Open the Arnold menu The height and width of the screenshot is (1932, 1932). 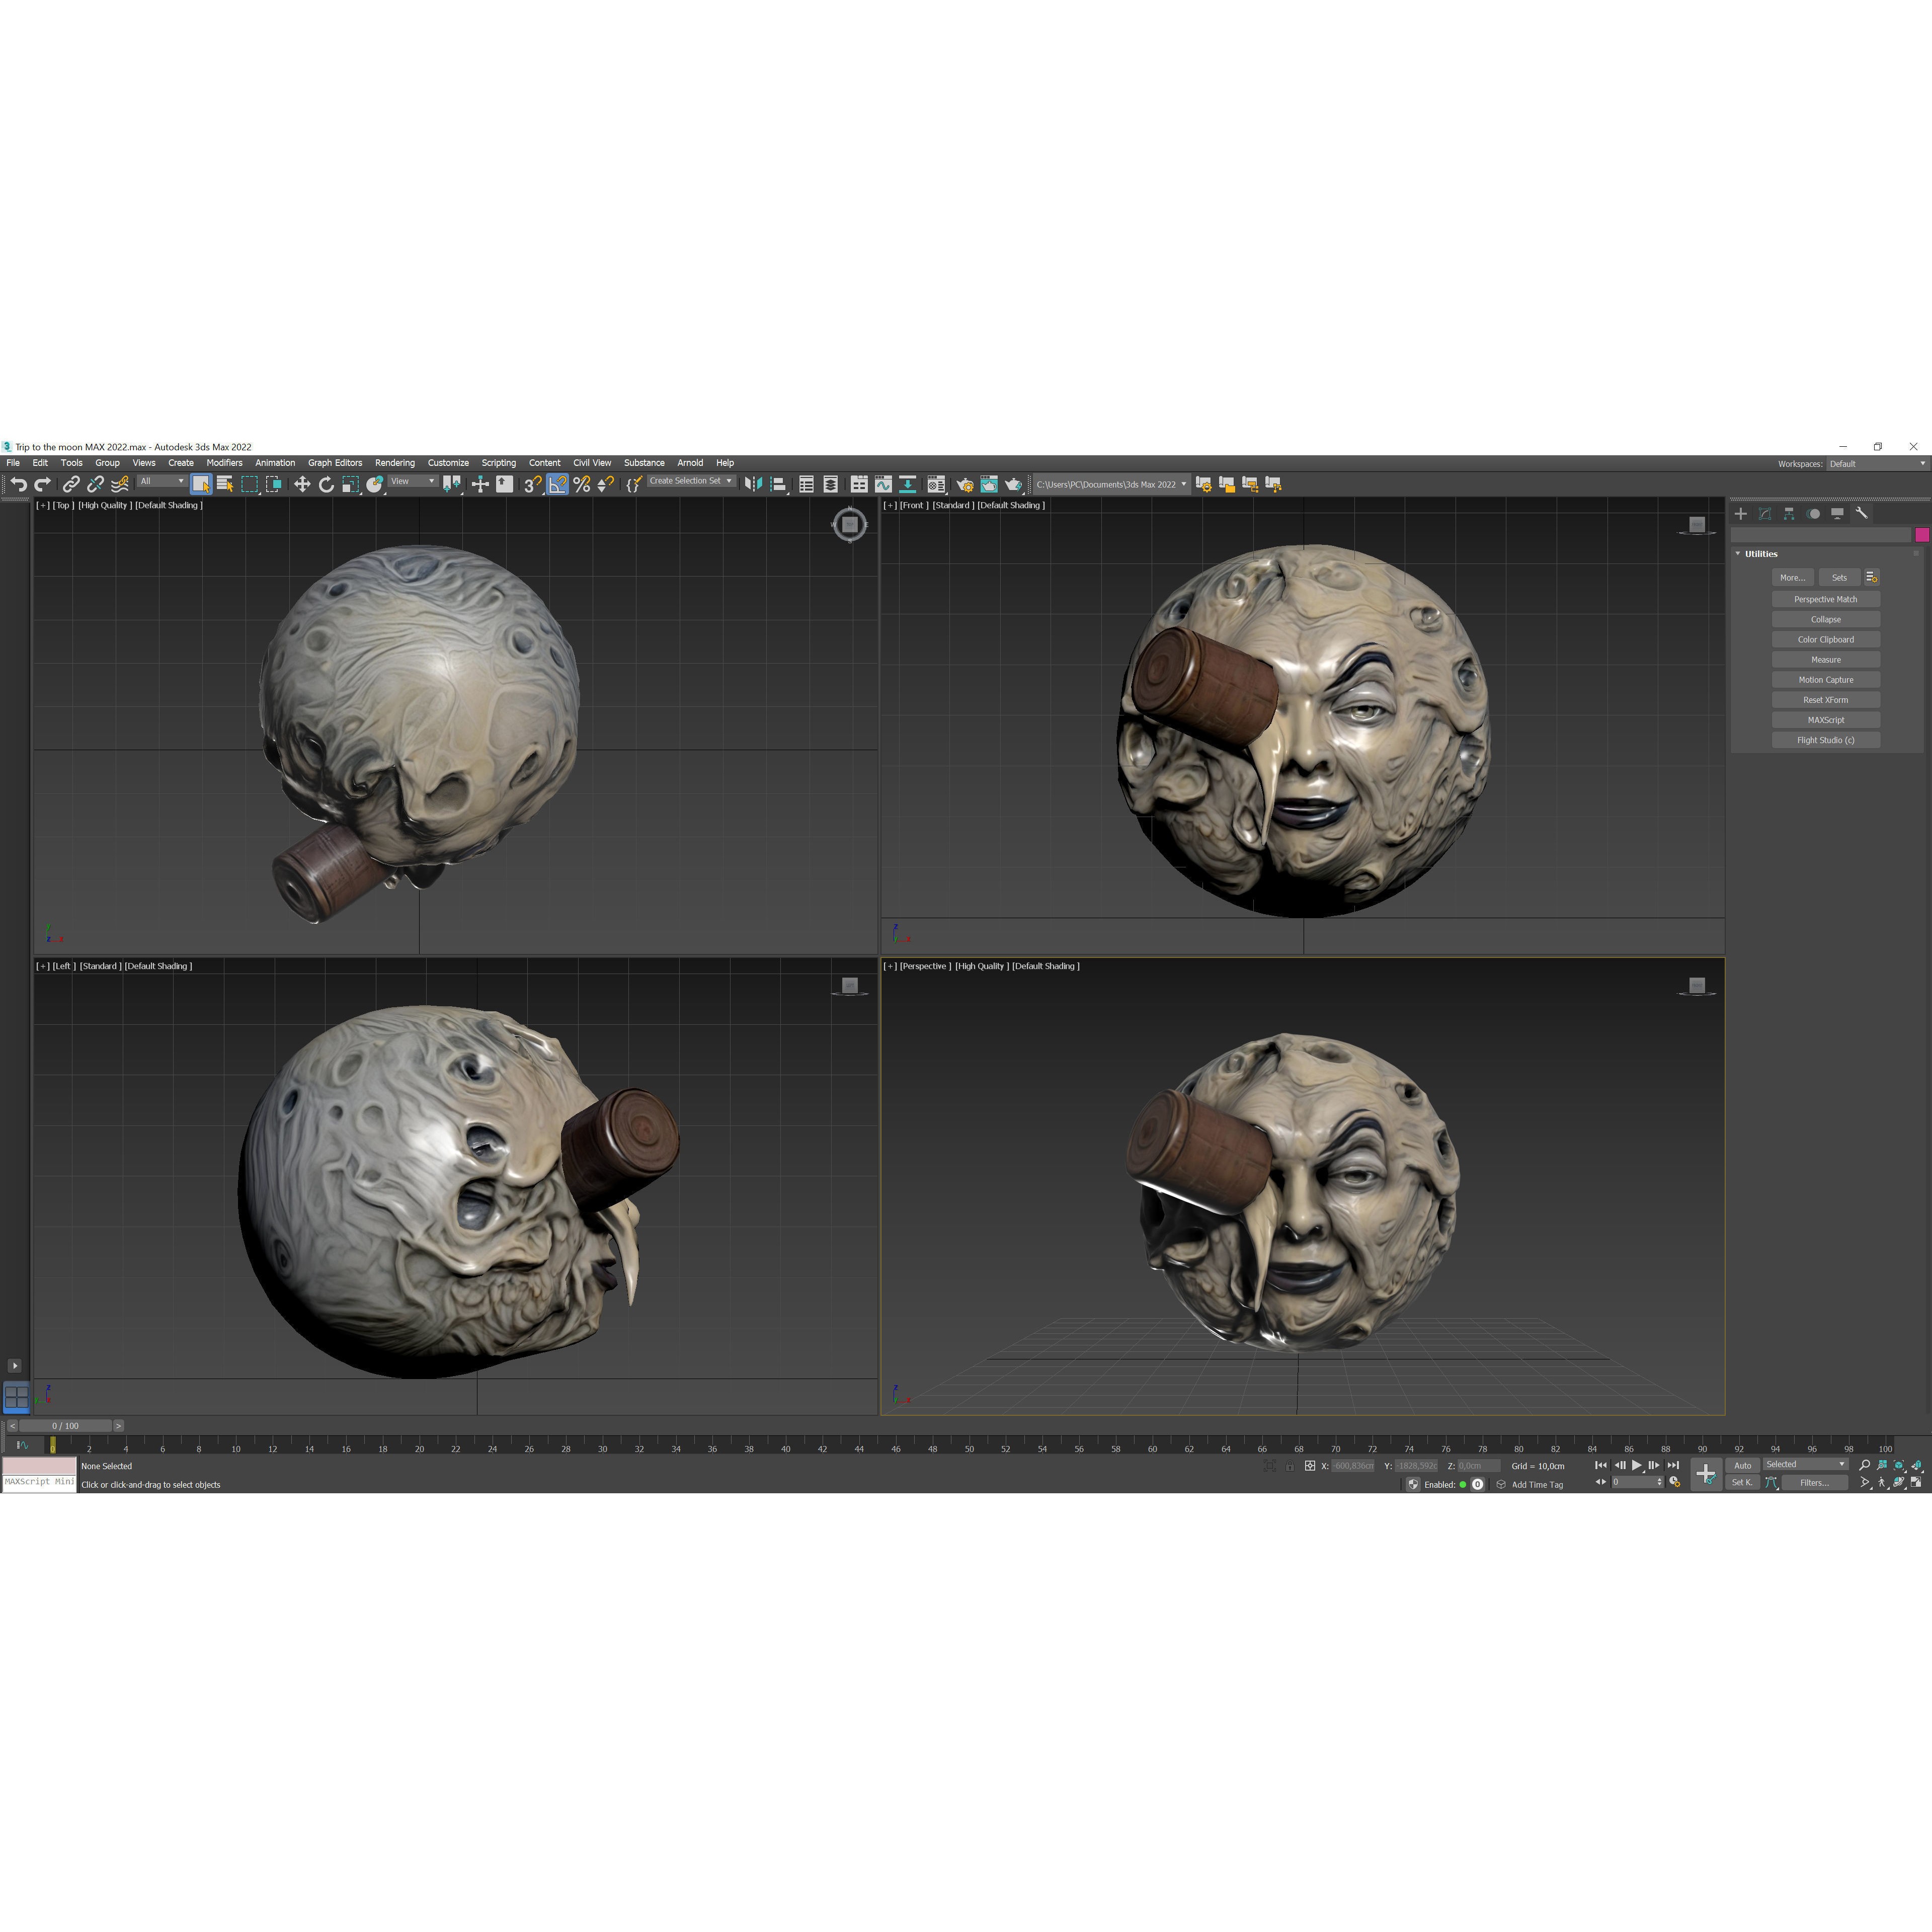pyautogui.click(x=690, y=463)
